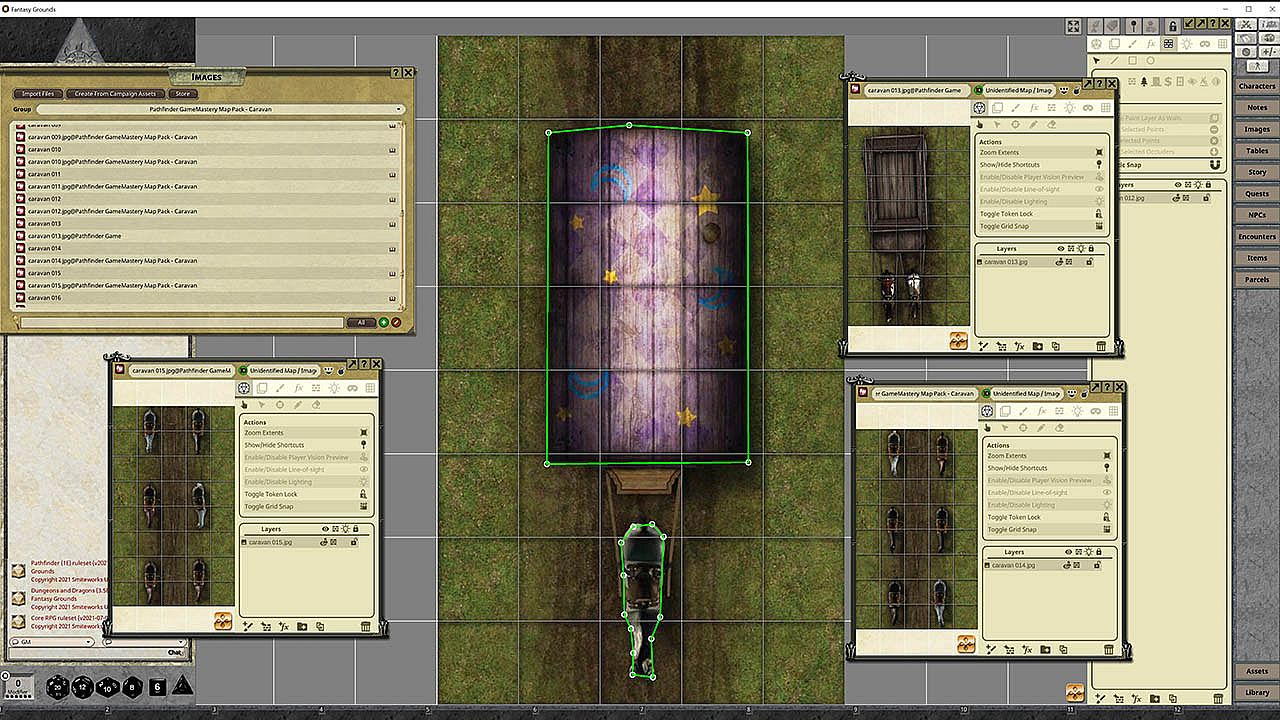Focus the search field in Images window
Screen dimensions: 1280x720
[x=180, y=322]
